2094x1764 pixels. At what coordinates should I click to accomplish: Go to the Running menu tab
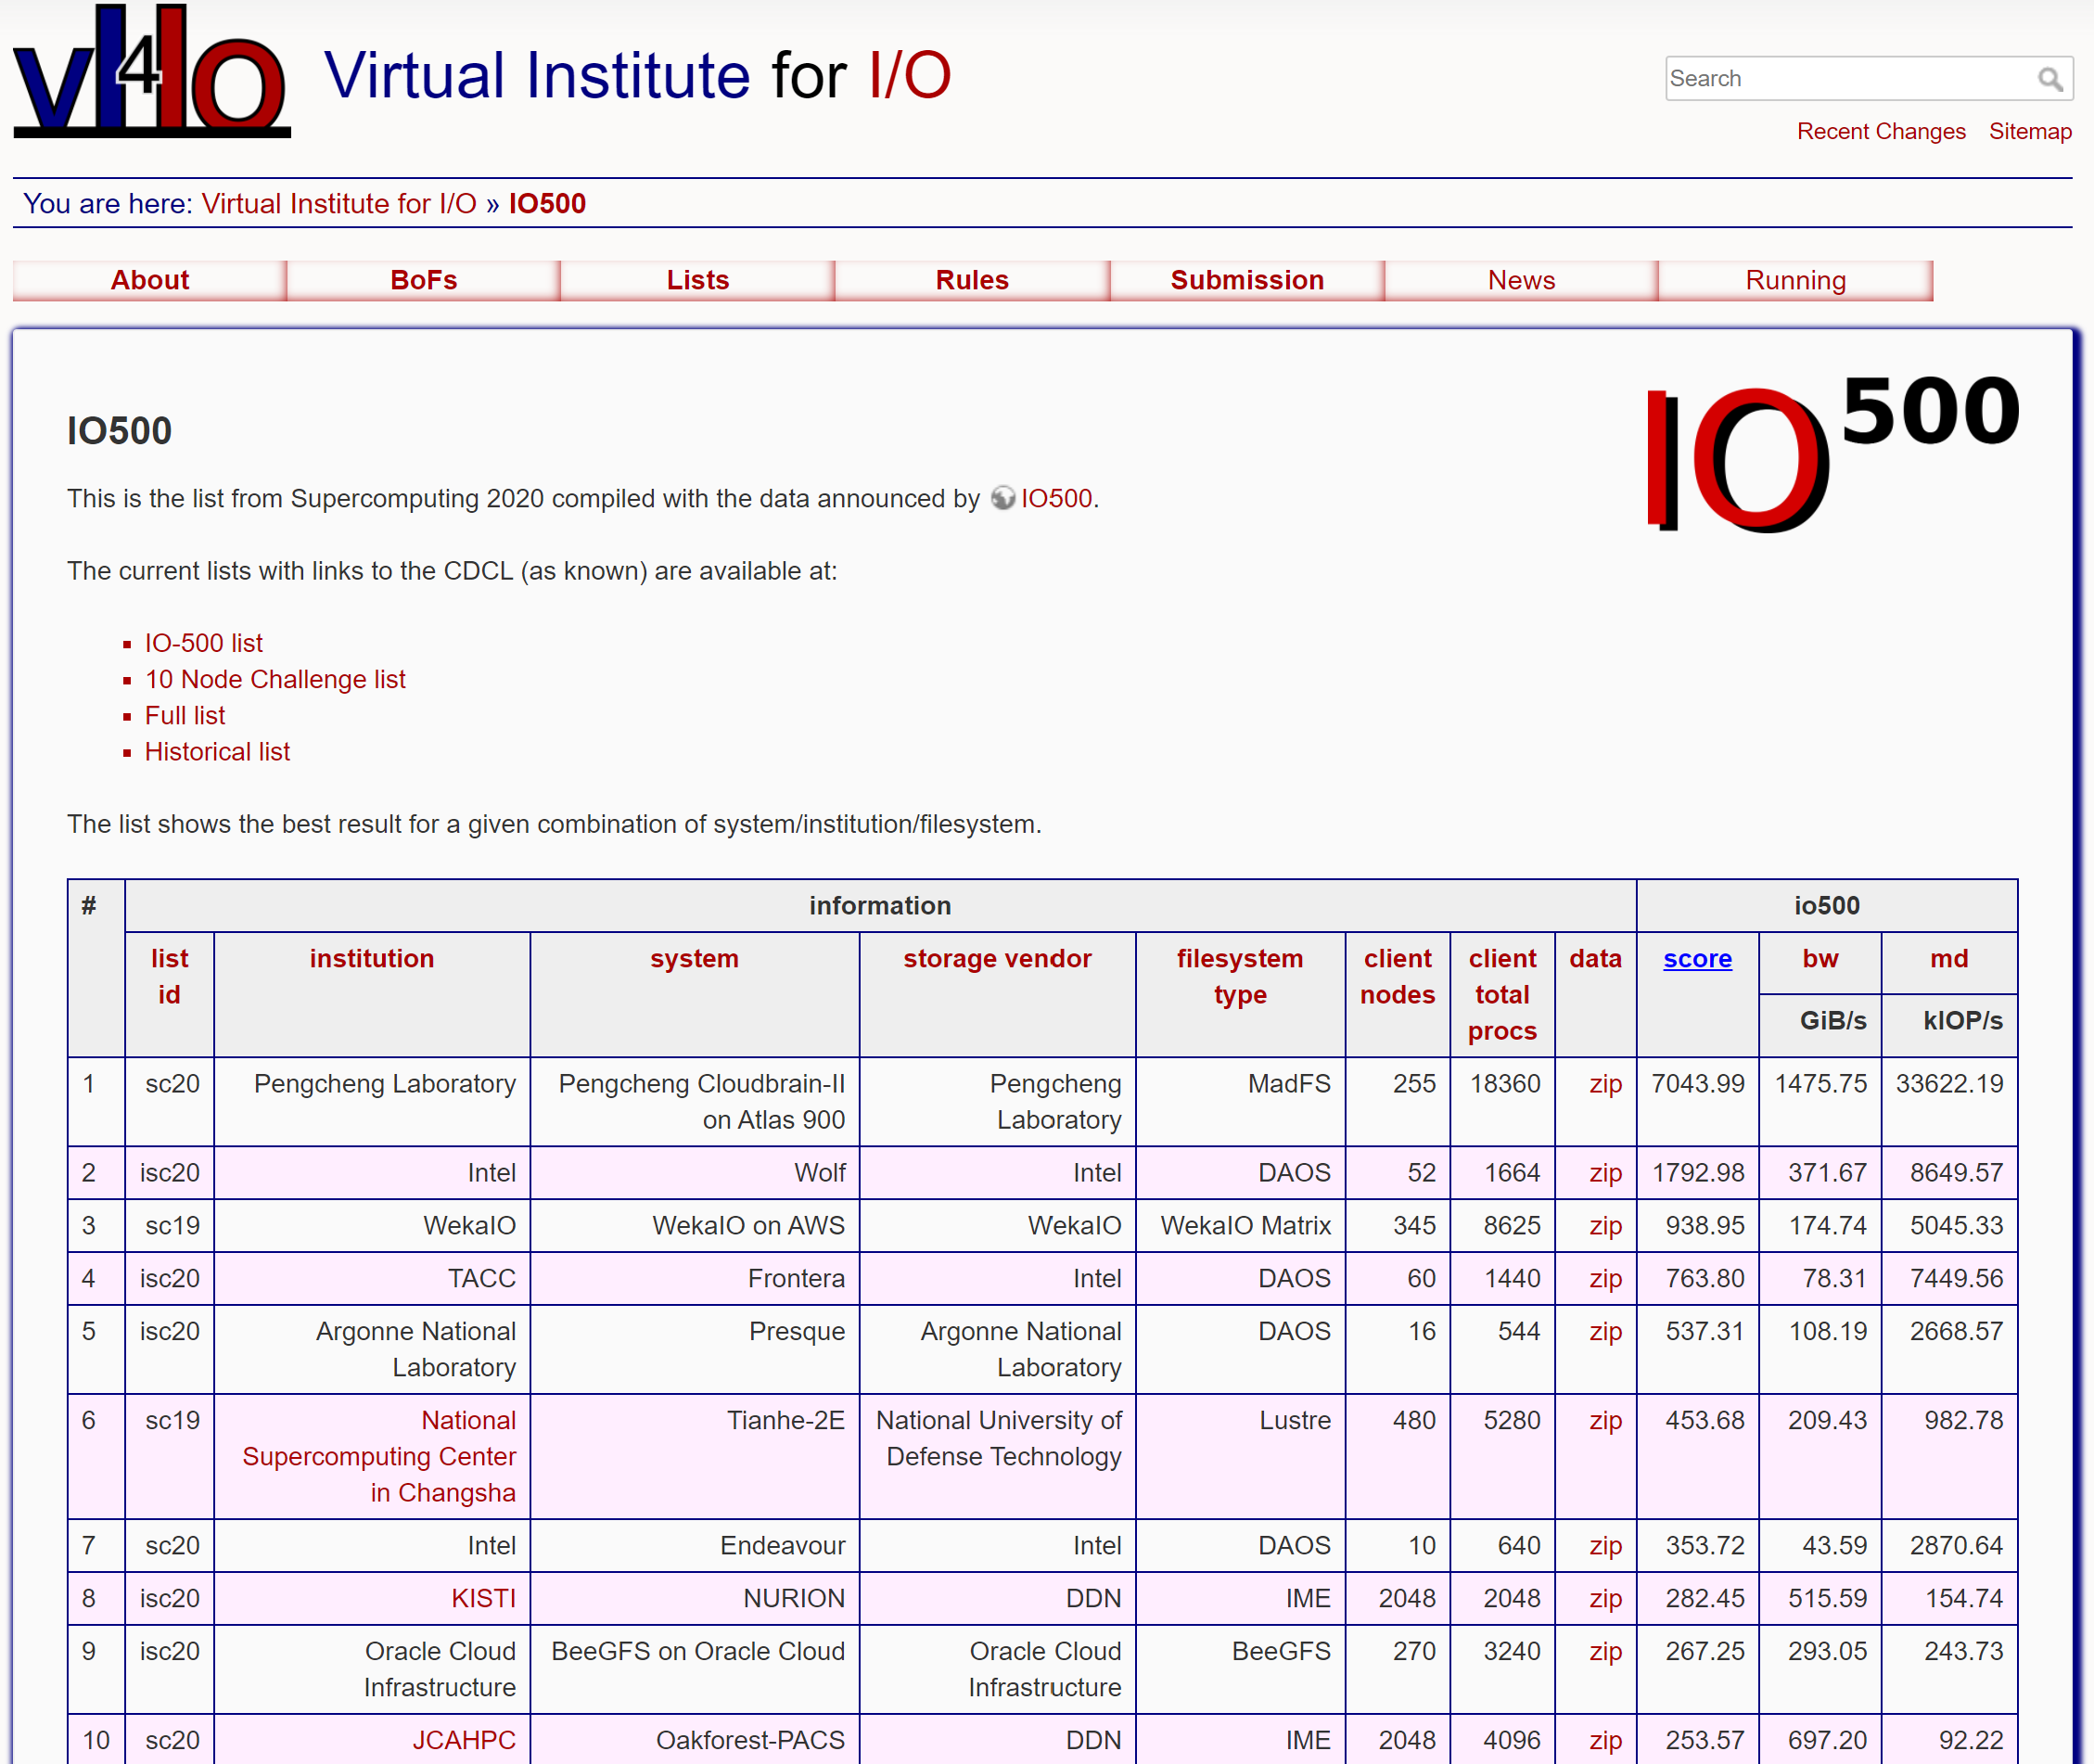click(1794, 280)
